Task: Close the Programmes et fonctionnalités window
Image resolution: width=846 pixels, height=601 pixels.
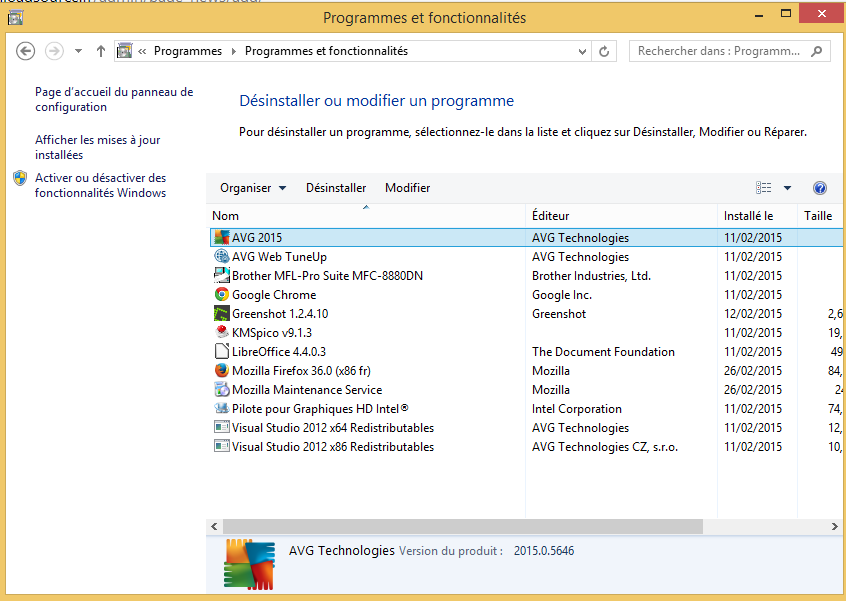Action: tap(822, 14)
